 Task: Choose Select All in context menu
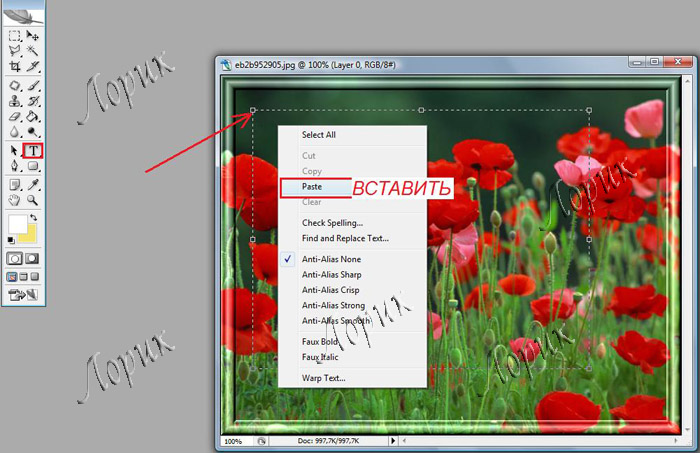[319, 134]
